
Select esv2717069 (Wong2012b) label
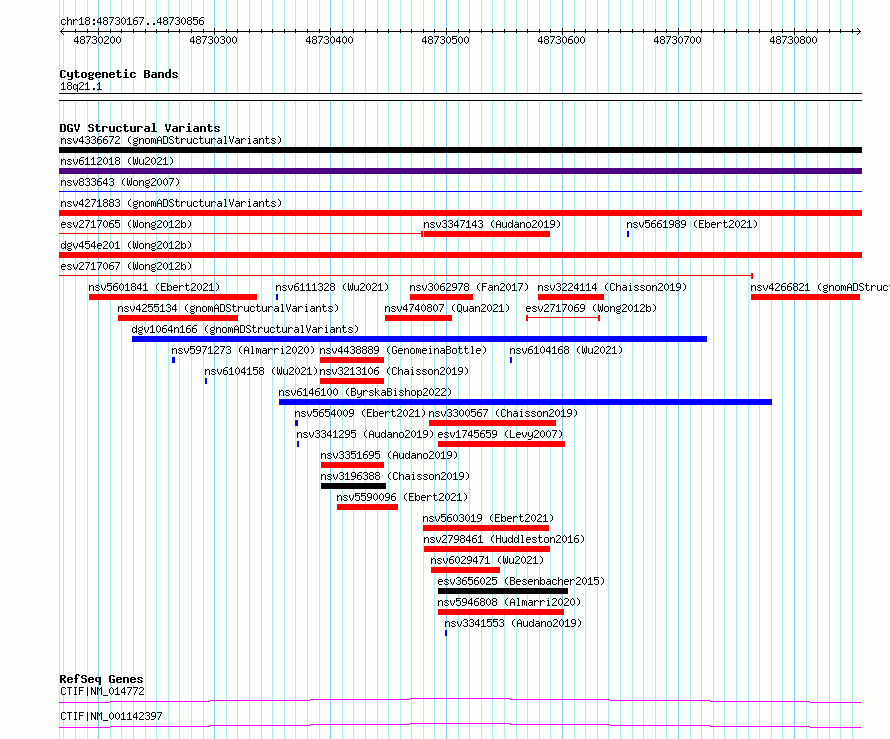coord(591,308)
